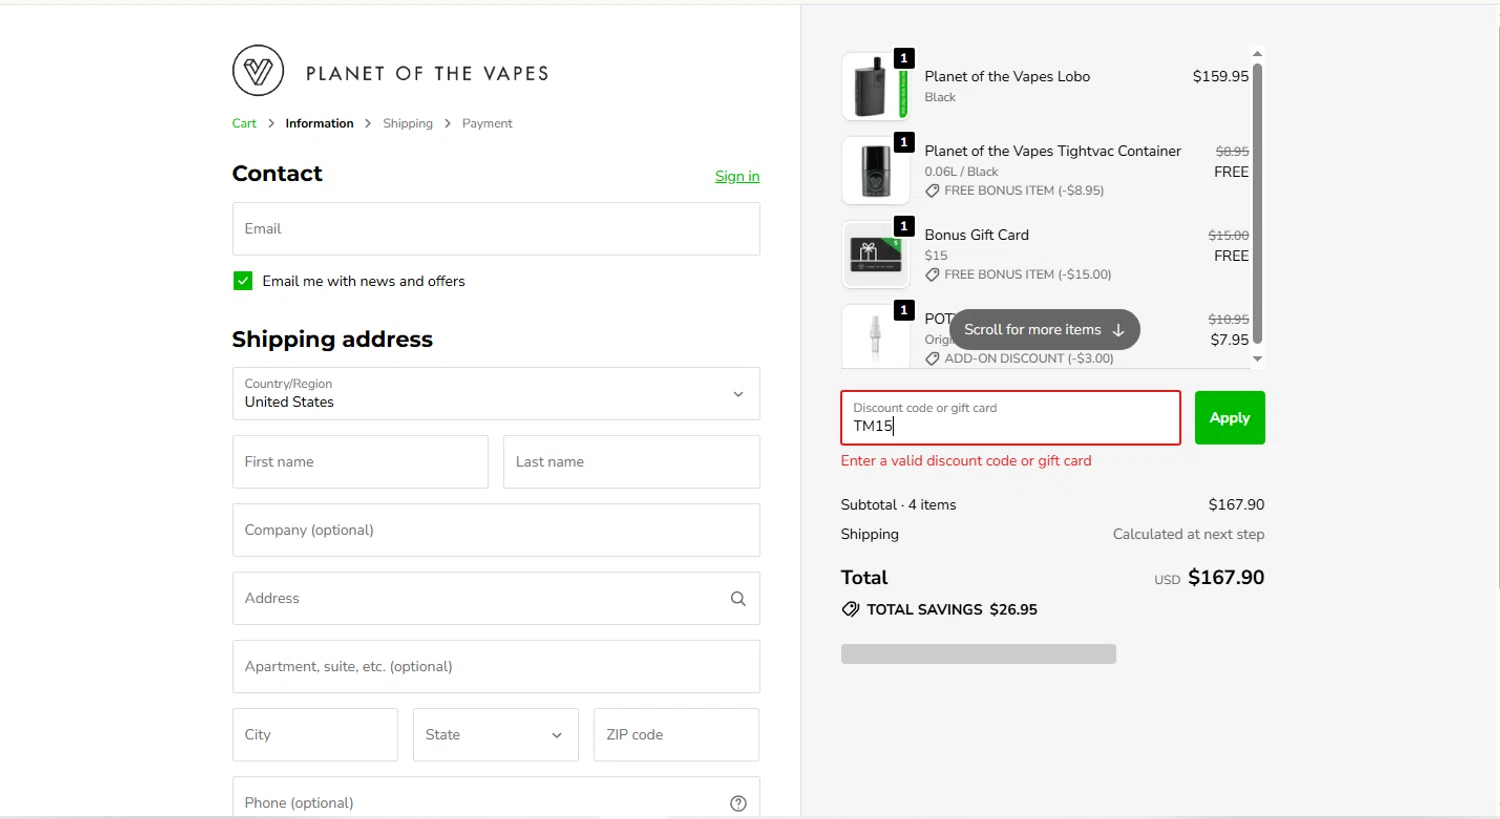Focus the City field

(315, 735)
